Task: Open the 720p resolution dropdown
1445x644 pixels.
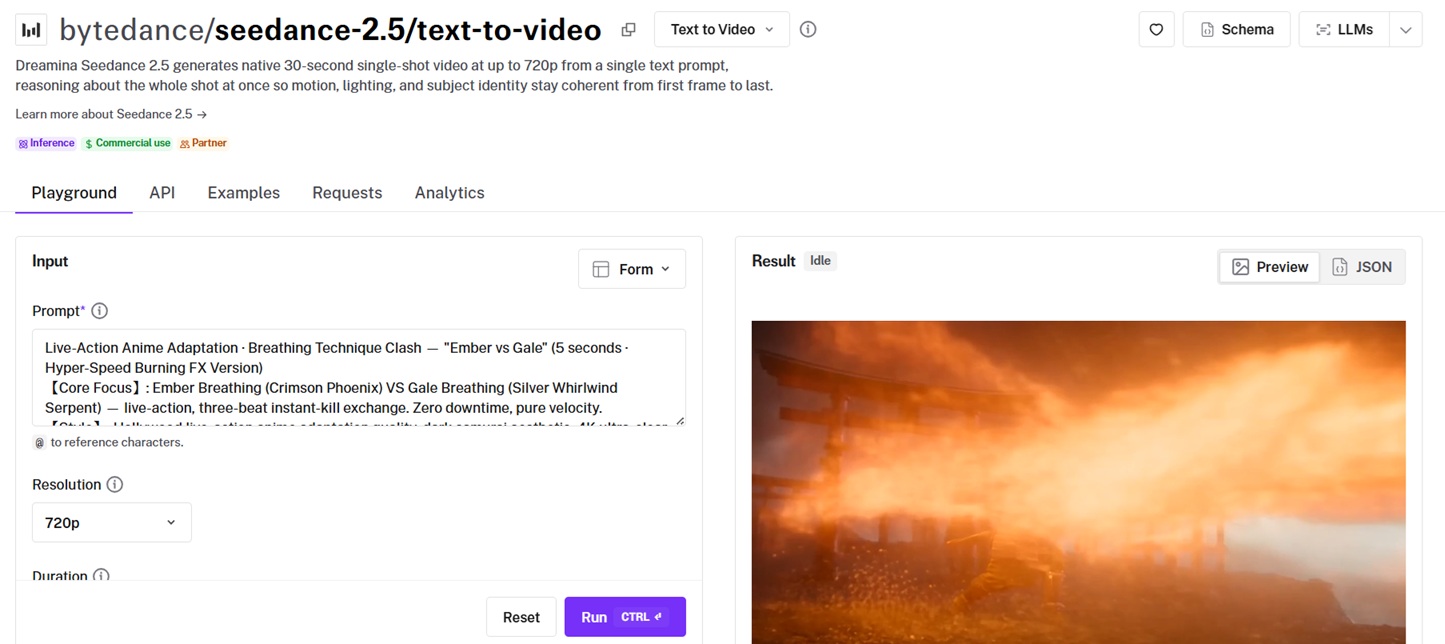Action: click(112, 522)
